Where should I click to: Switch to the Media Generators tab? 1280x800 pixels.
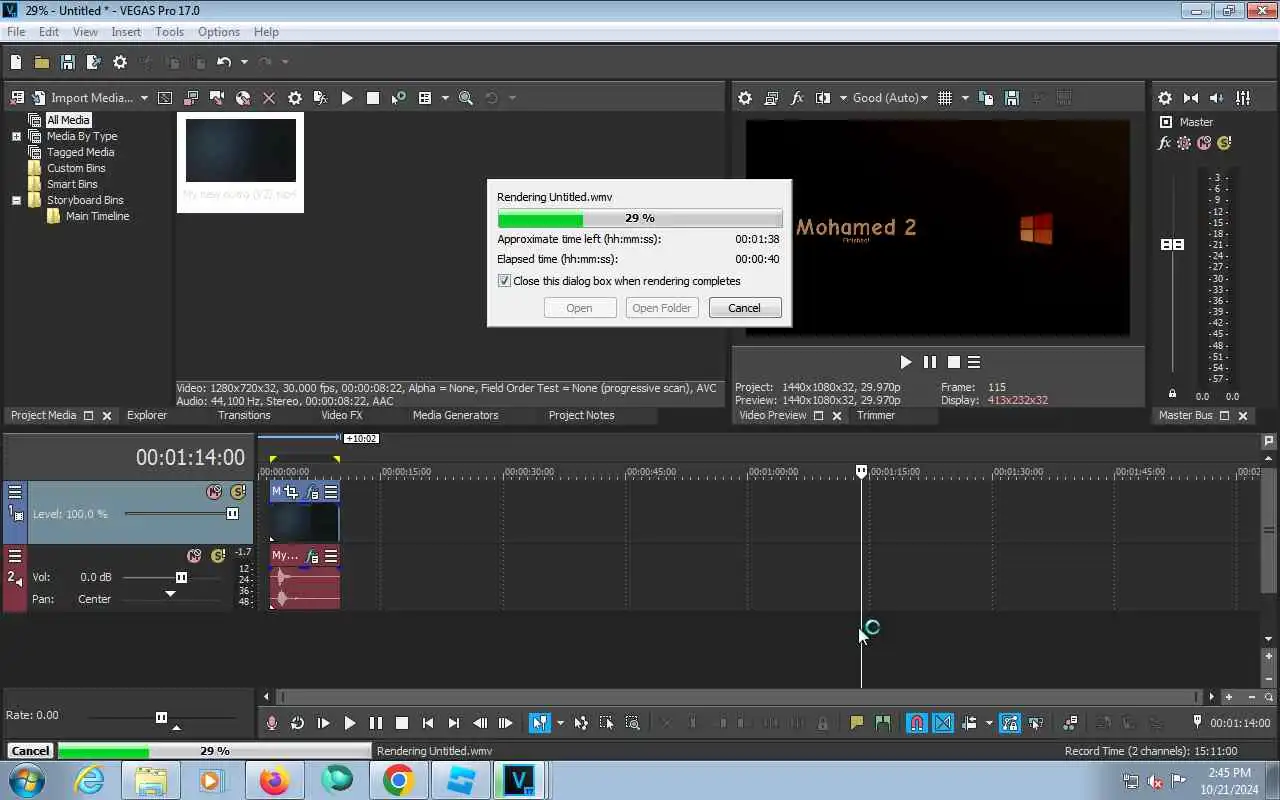tap(455, 415)
